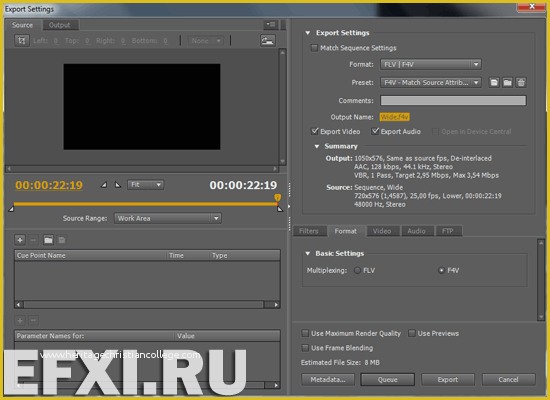Open the FTP tab
The width and height of the screenshot is (550, 400).
coord(448,231)
